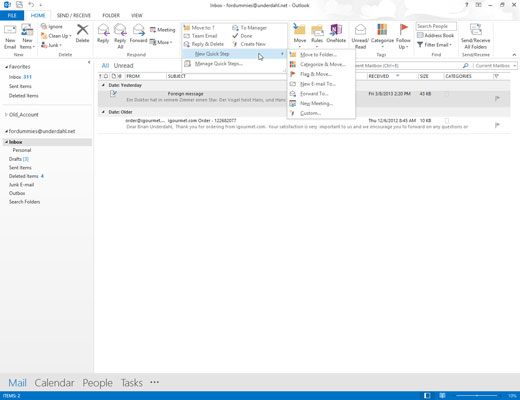Collapse the Favorites section

click(6, 67)
